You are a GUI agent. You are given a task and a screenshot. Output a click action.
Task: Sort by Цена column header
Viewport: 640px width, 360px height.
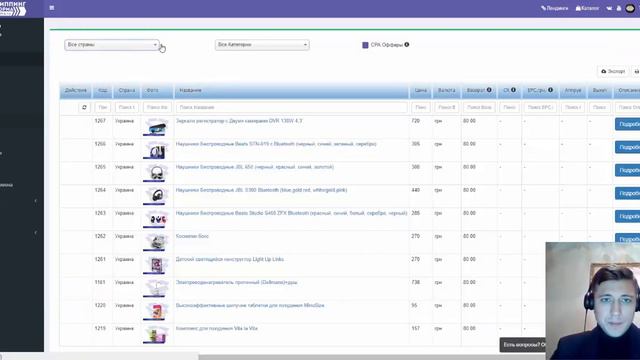421,90
